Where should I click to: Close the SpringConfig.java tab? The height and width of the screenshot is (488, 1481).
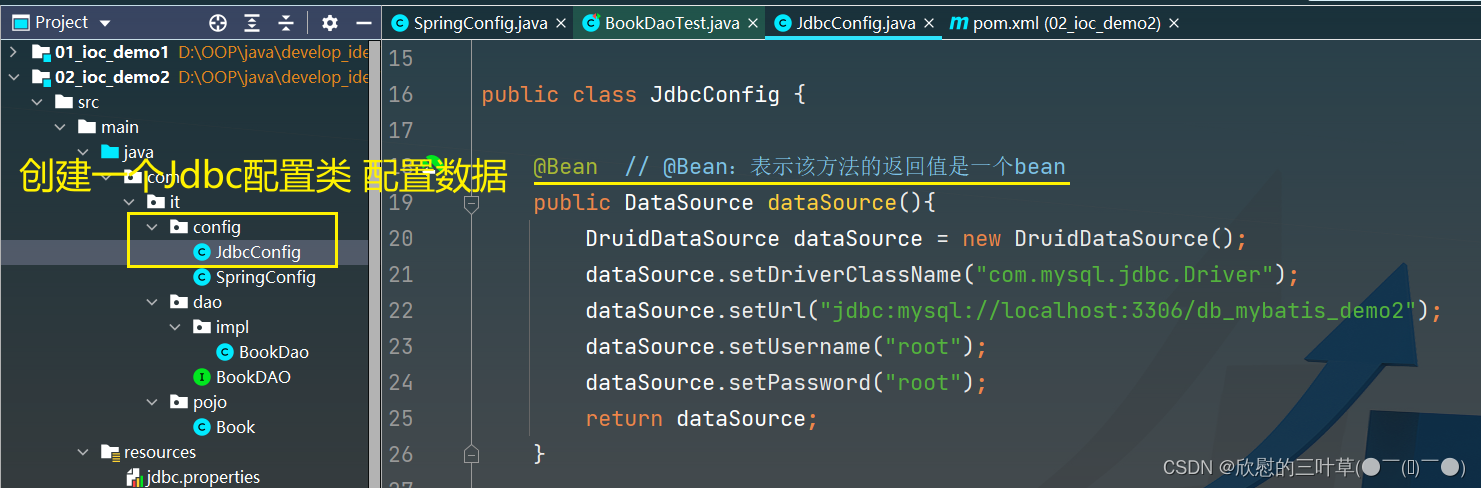[560, 23]
